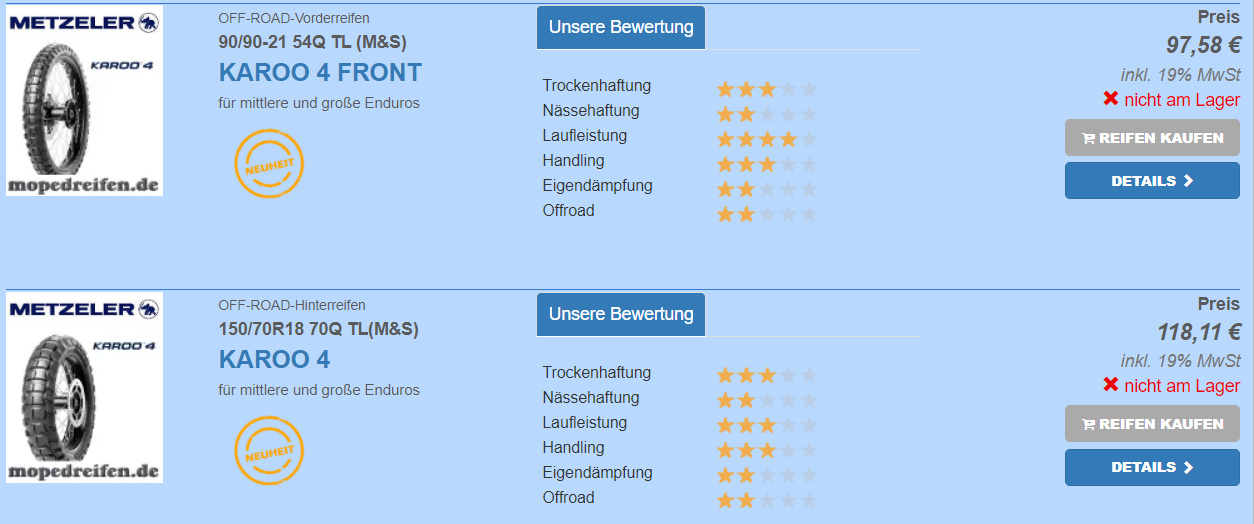Click Laufleistung star rating of Karoo 4 Front

tap(767, 139)
